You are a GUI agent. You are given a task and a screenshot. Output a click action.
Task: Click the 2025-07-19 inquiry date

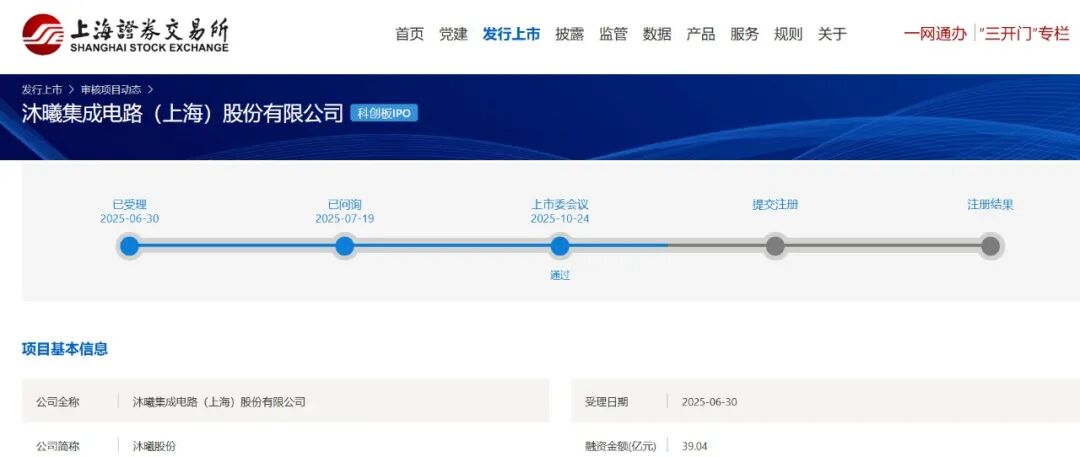(344, 219)
